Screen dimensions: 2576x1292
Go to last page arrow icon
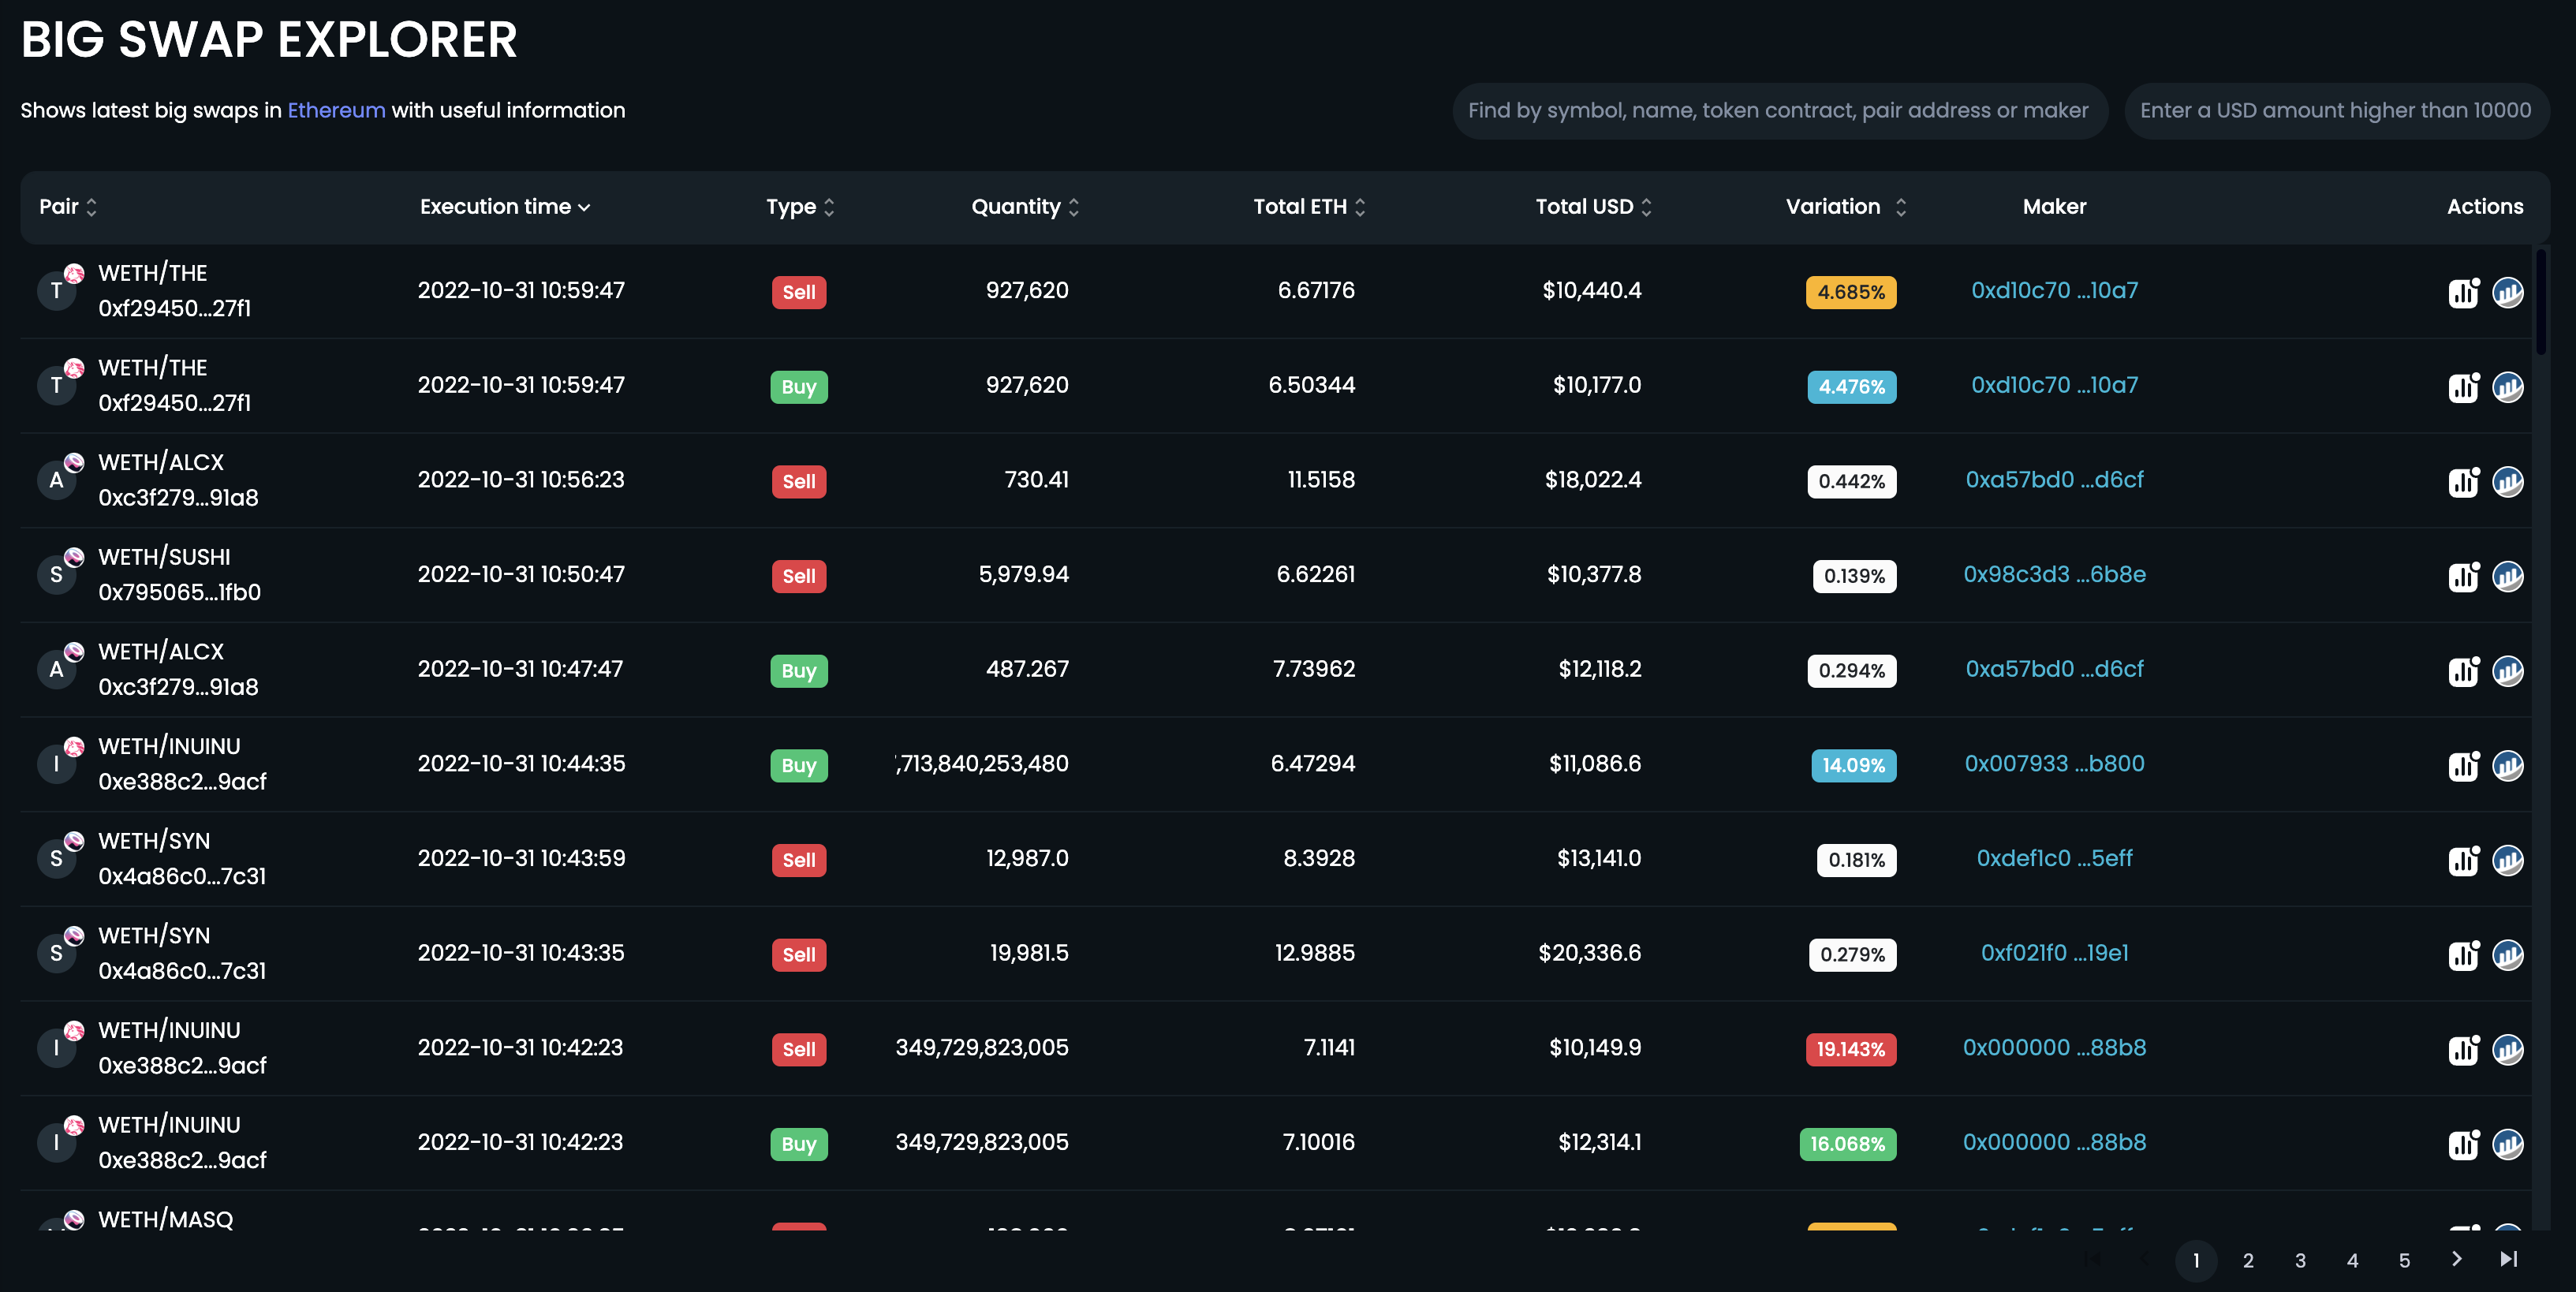2508,1259
